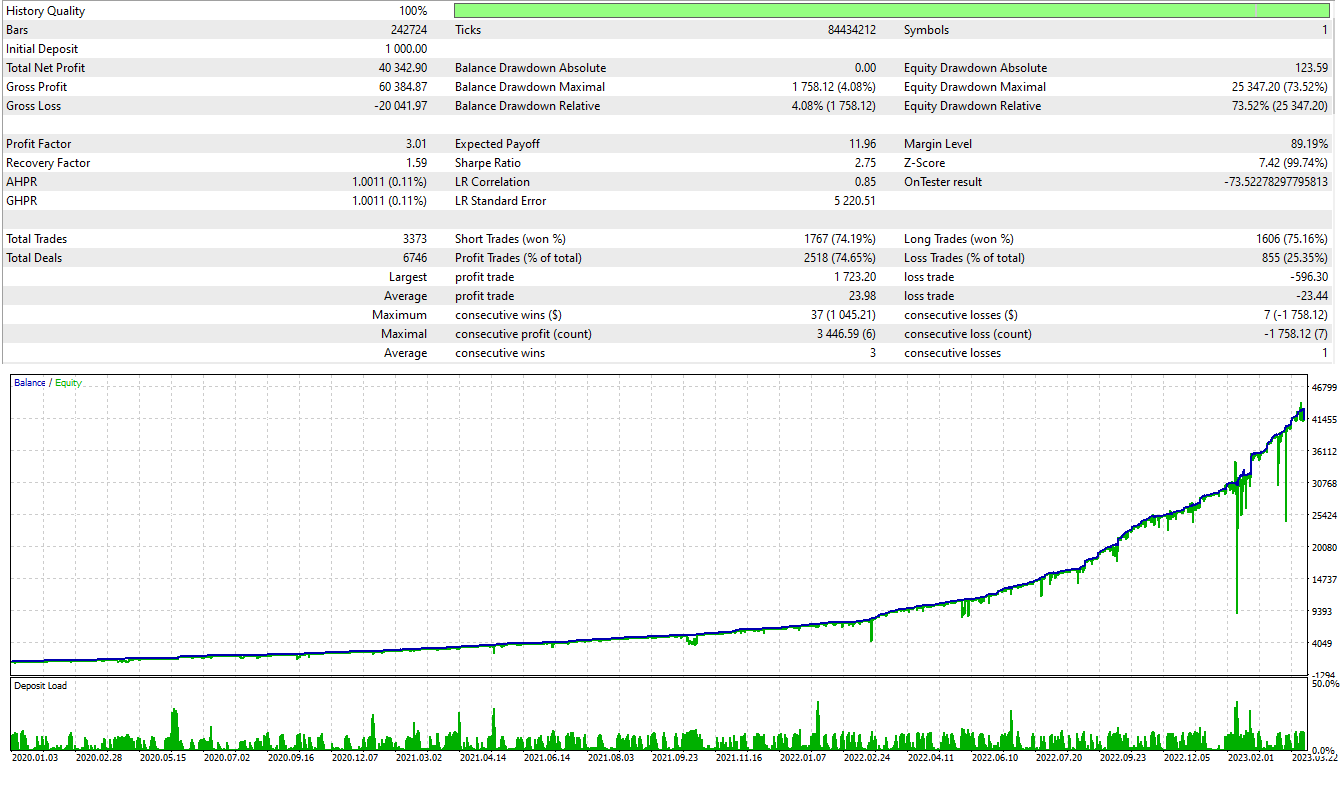This screenshot has height=800, width=1344.
Task: Click date label '2023.02.01' on timeline
Action: [1253, 758]
